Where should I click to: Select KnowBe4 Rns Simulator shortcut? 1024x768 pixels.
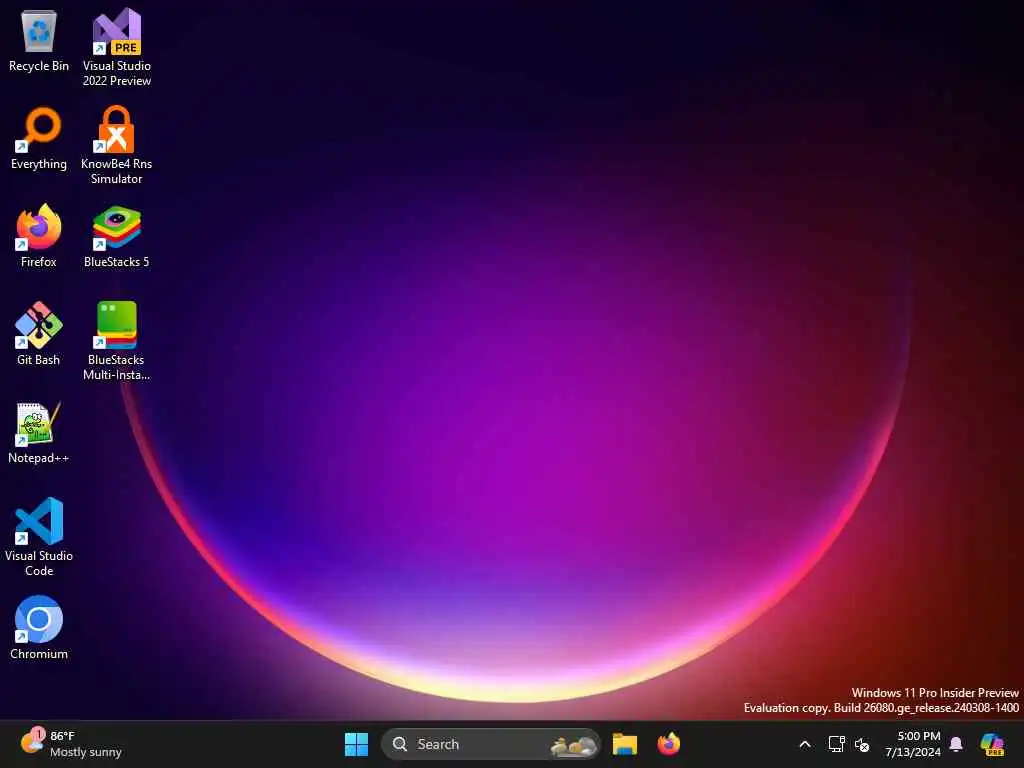[116, 145]
